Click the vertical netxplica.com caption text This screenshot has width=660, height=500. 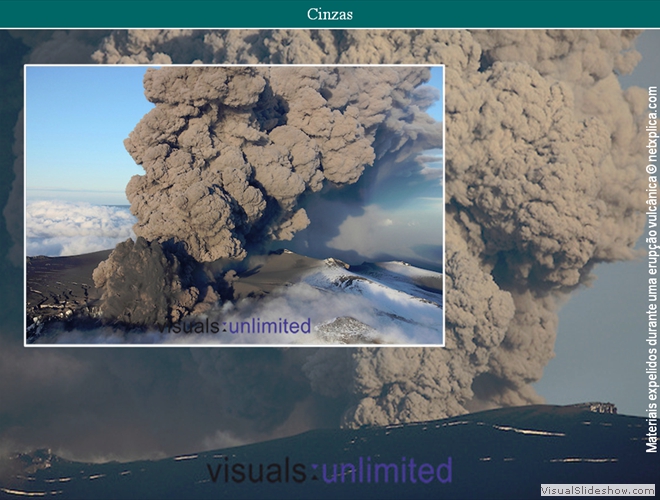652,269
